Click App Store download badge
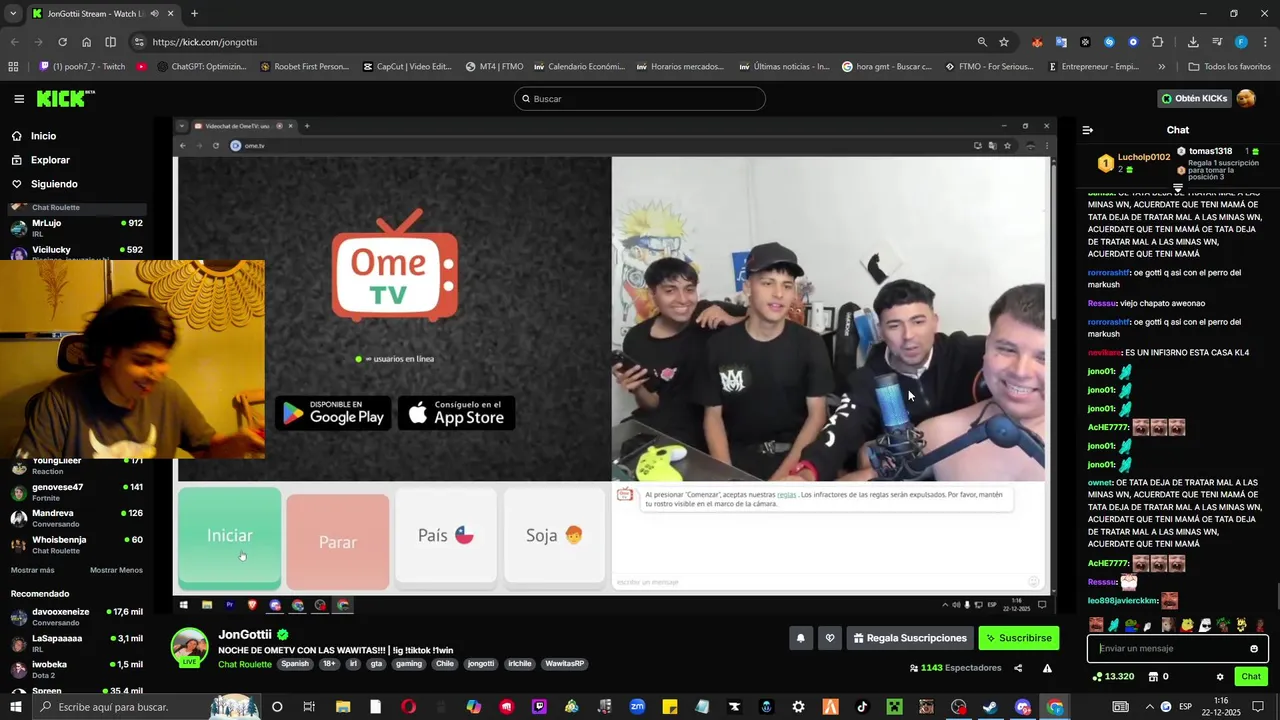Viewport: 1280px width, 720px height. tap(456, 413)
